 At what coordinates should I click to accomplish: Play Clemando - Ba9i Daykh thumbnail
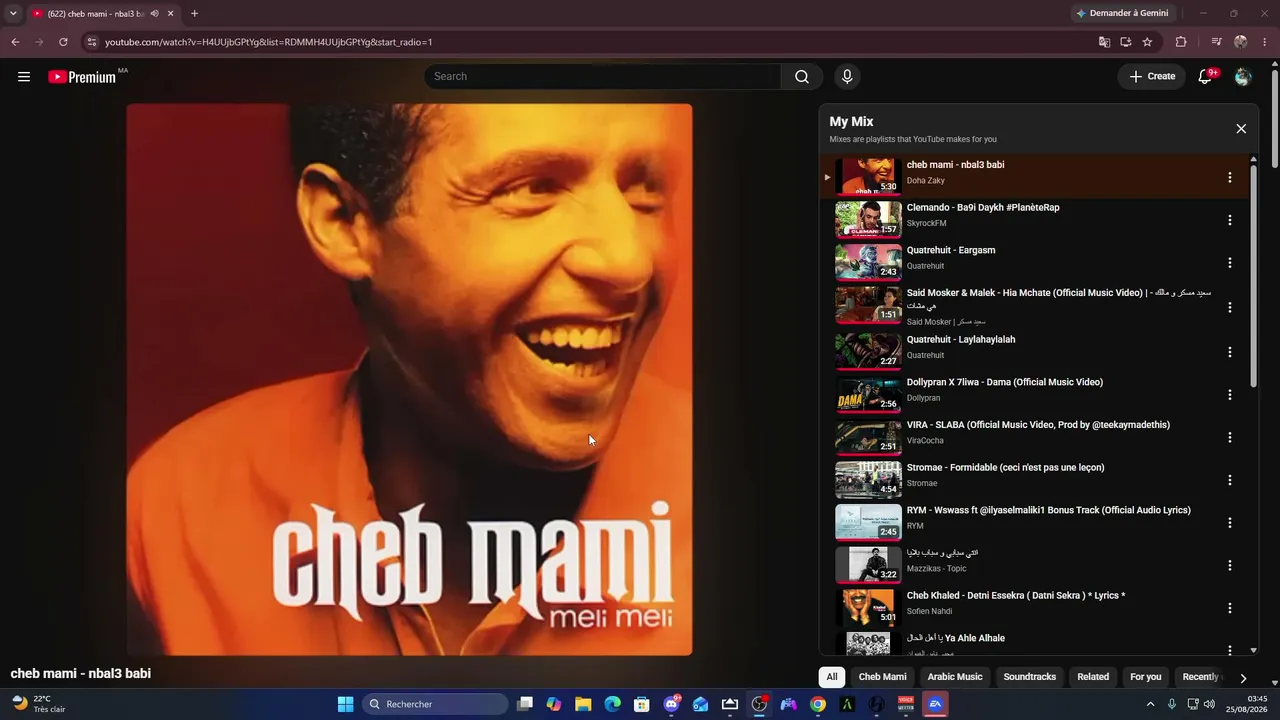pyautogui.click(x=868, y=220)
